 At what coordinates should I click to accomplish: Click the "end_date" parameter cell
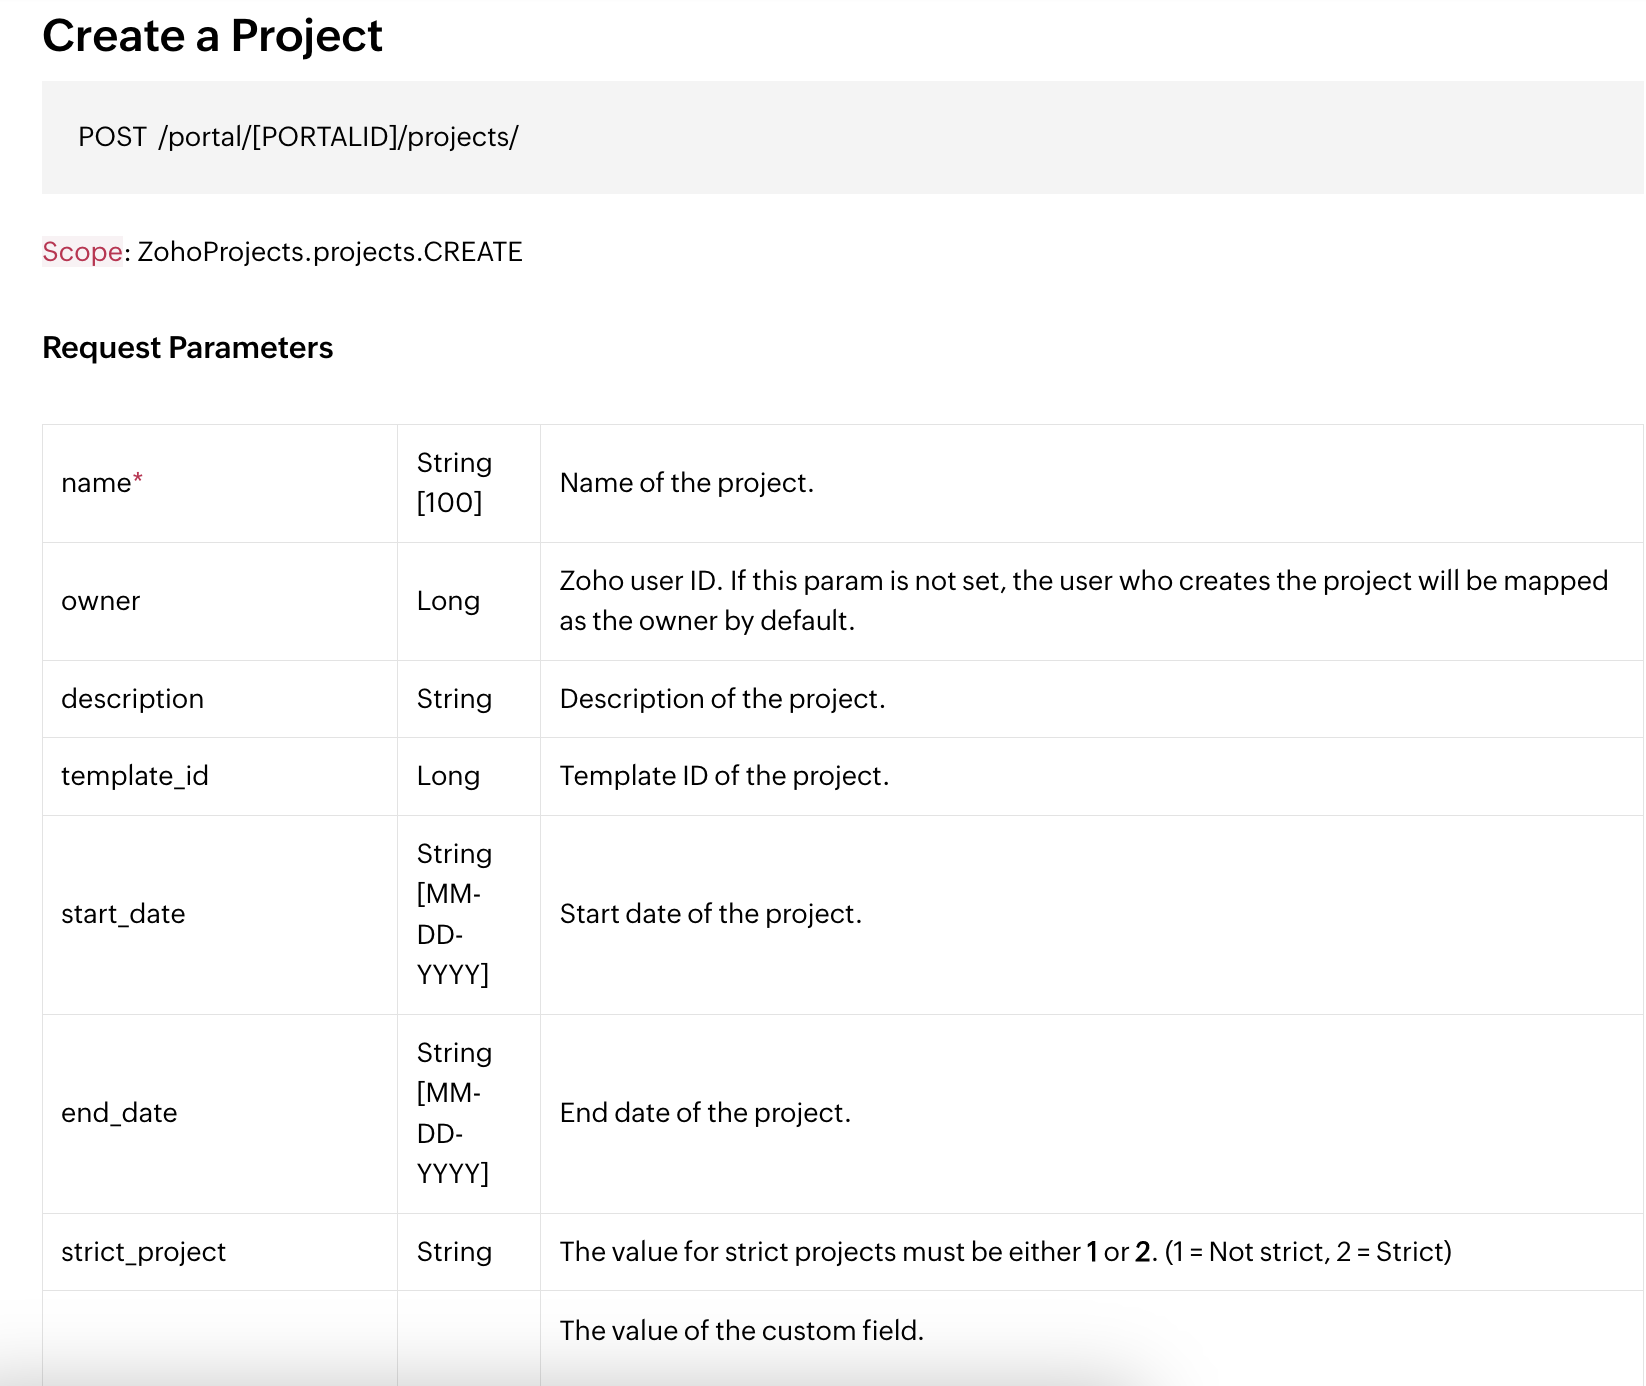pyautogui.click(x=220, y=1113)
